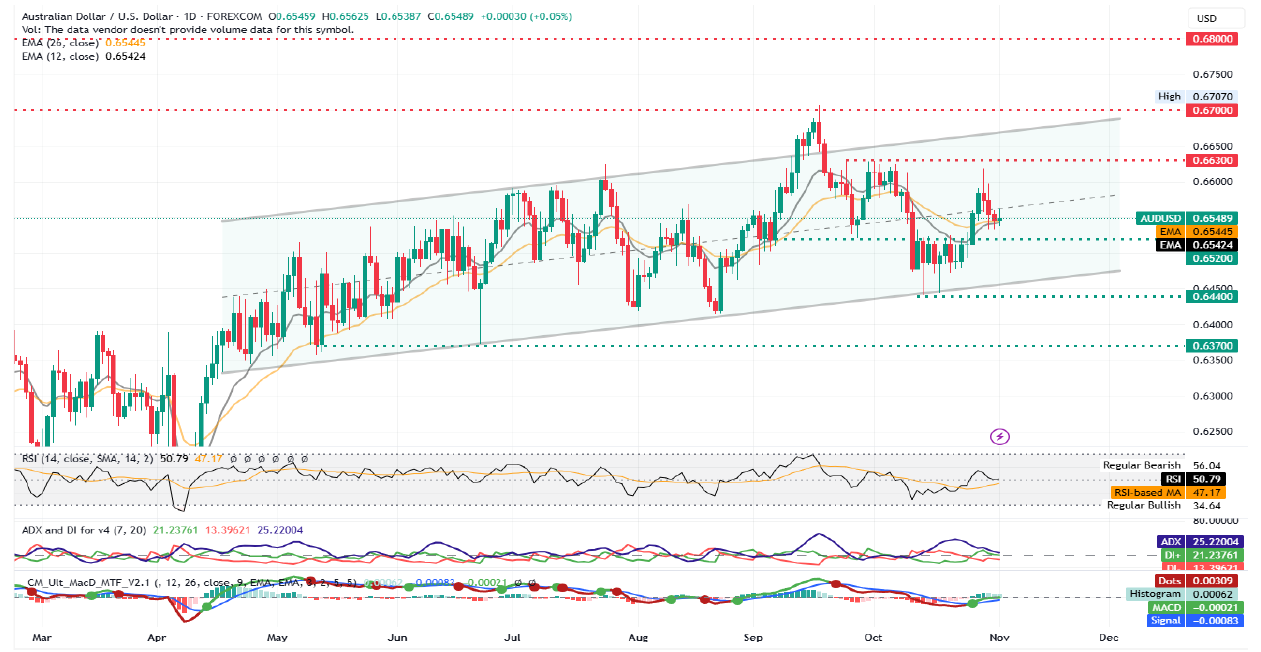Image resolution: width=1261 pixels, height=652 pixels.
Task: Click the ADX and DI indicator legend
Action: [x=83, y=529]
